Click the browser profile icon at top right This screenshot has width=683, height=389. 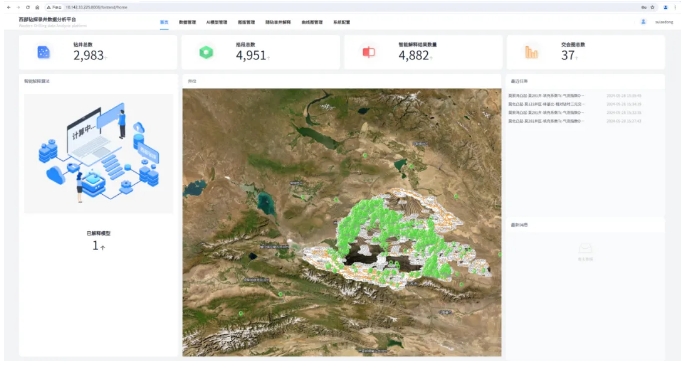[x=665, y=7]
